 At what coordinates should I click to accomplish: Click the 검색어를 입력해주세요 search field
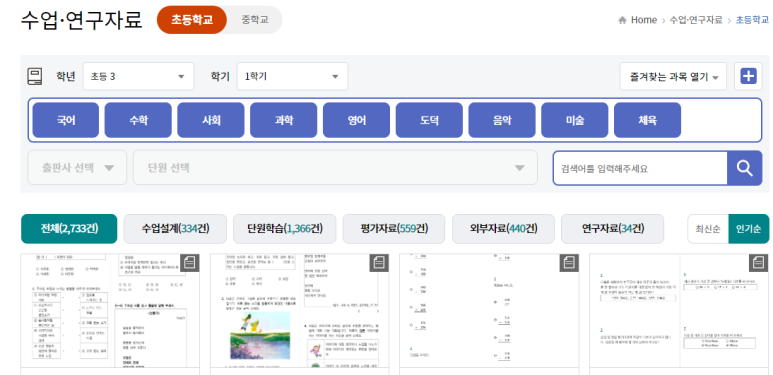coord(640,168)
